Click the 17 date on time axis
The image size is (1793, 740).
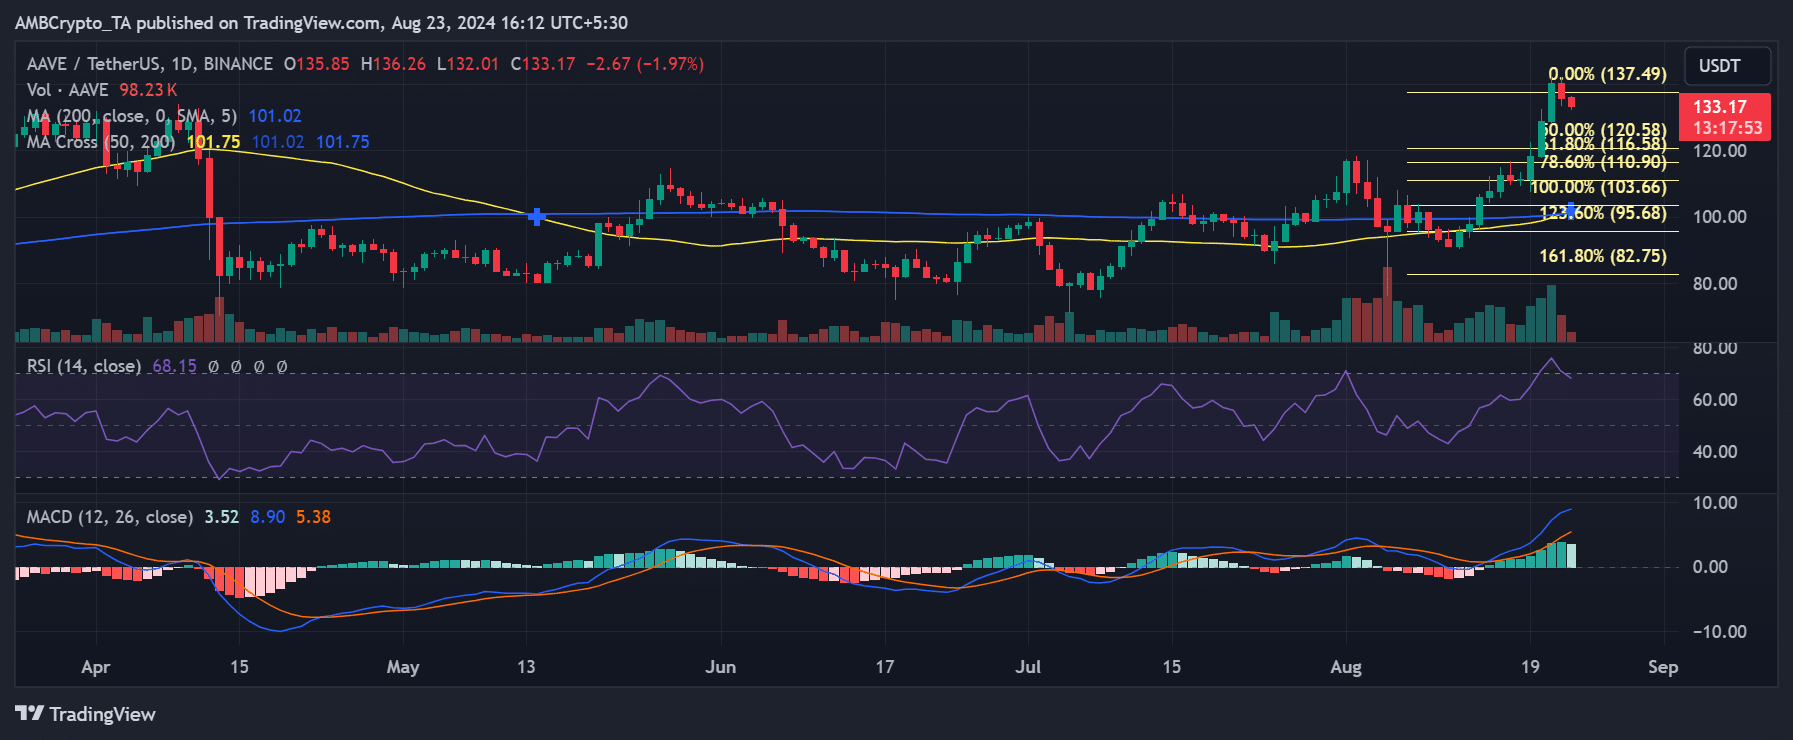coord(884,667)
